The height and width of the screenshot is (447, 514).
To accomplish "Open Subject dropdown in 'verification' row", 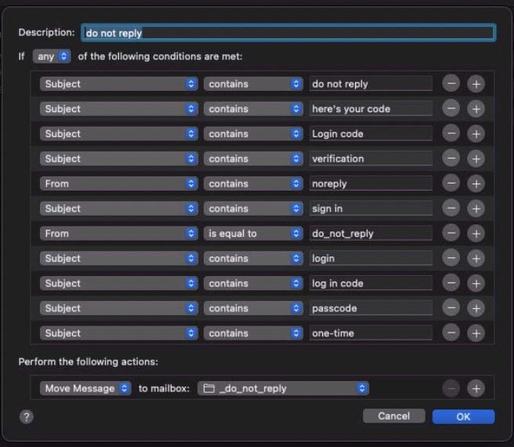I will pos(119,159).
